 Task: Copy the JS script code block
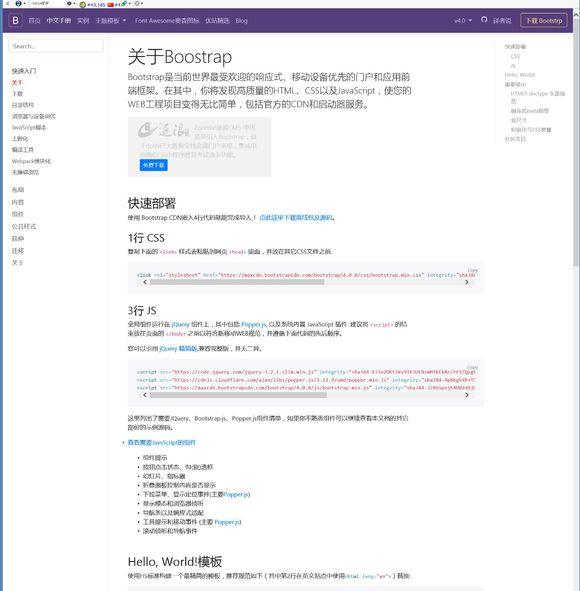473,367
